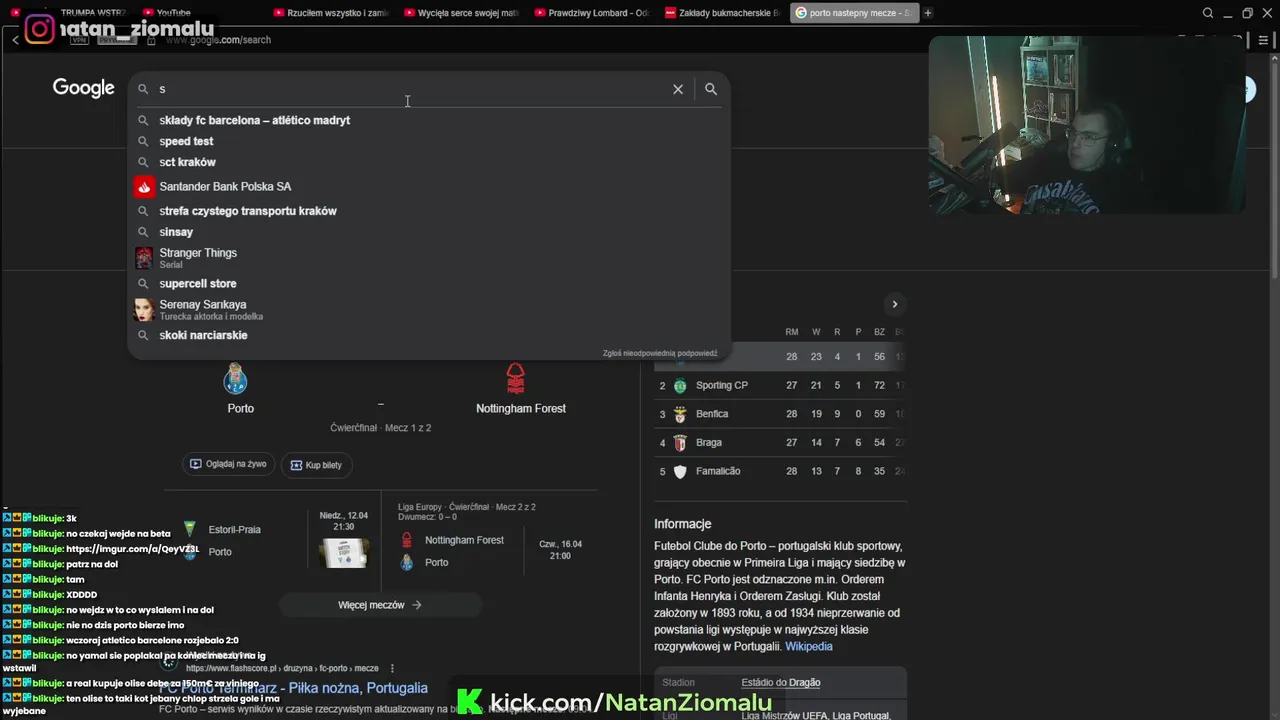Clear the search box with the X icon
This screenshot has height=720, width=1280.
point(678,89)
